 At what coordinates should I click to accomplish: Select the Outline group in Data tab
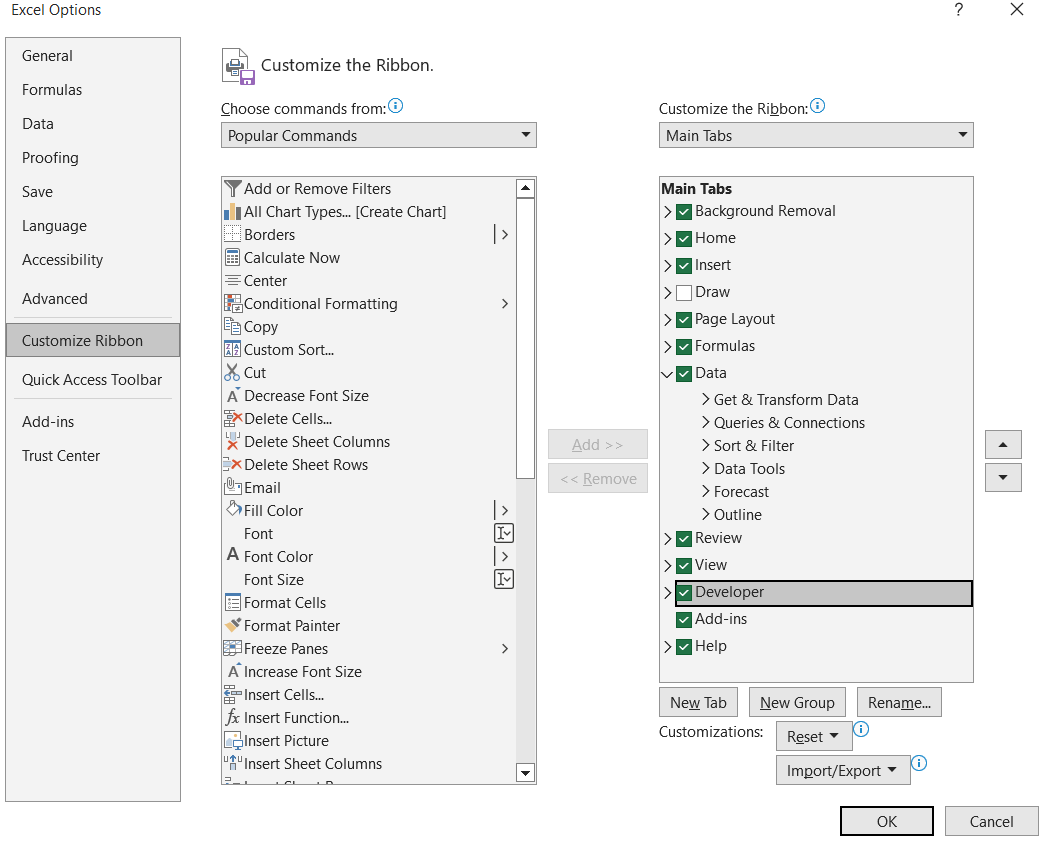point(738,515)
